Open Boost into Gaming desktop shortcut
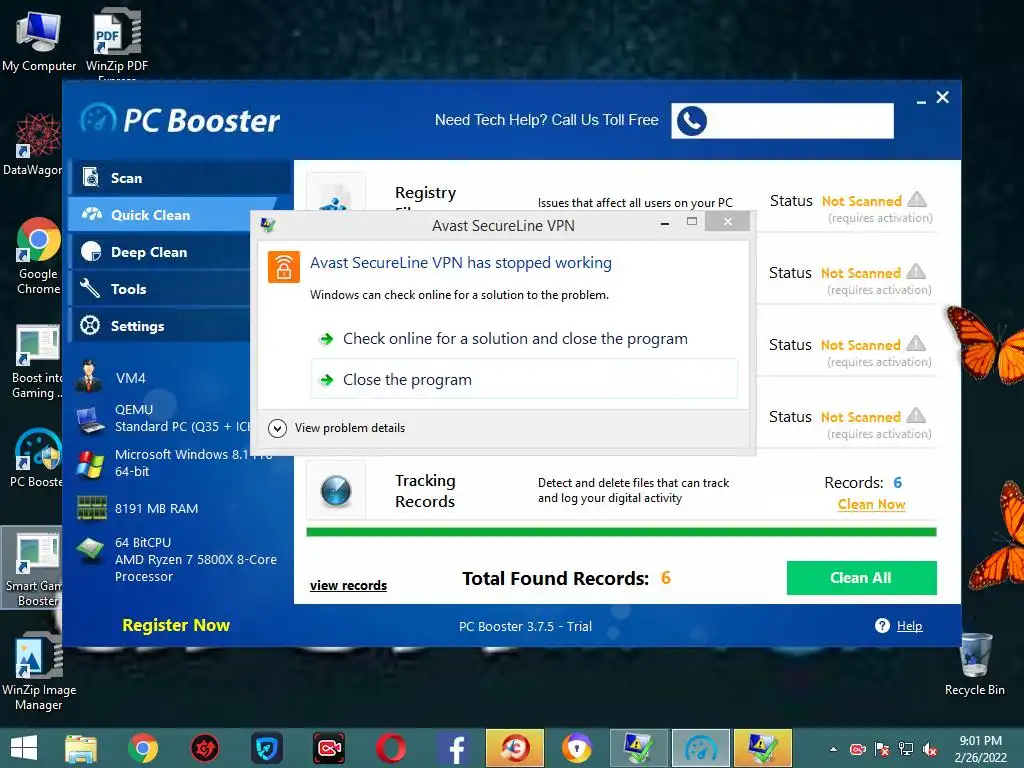The width and height of the screenshot is (1024, 768). point(37,362)
